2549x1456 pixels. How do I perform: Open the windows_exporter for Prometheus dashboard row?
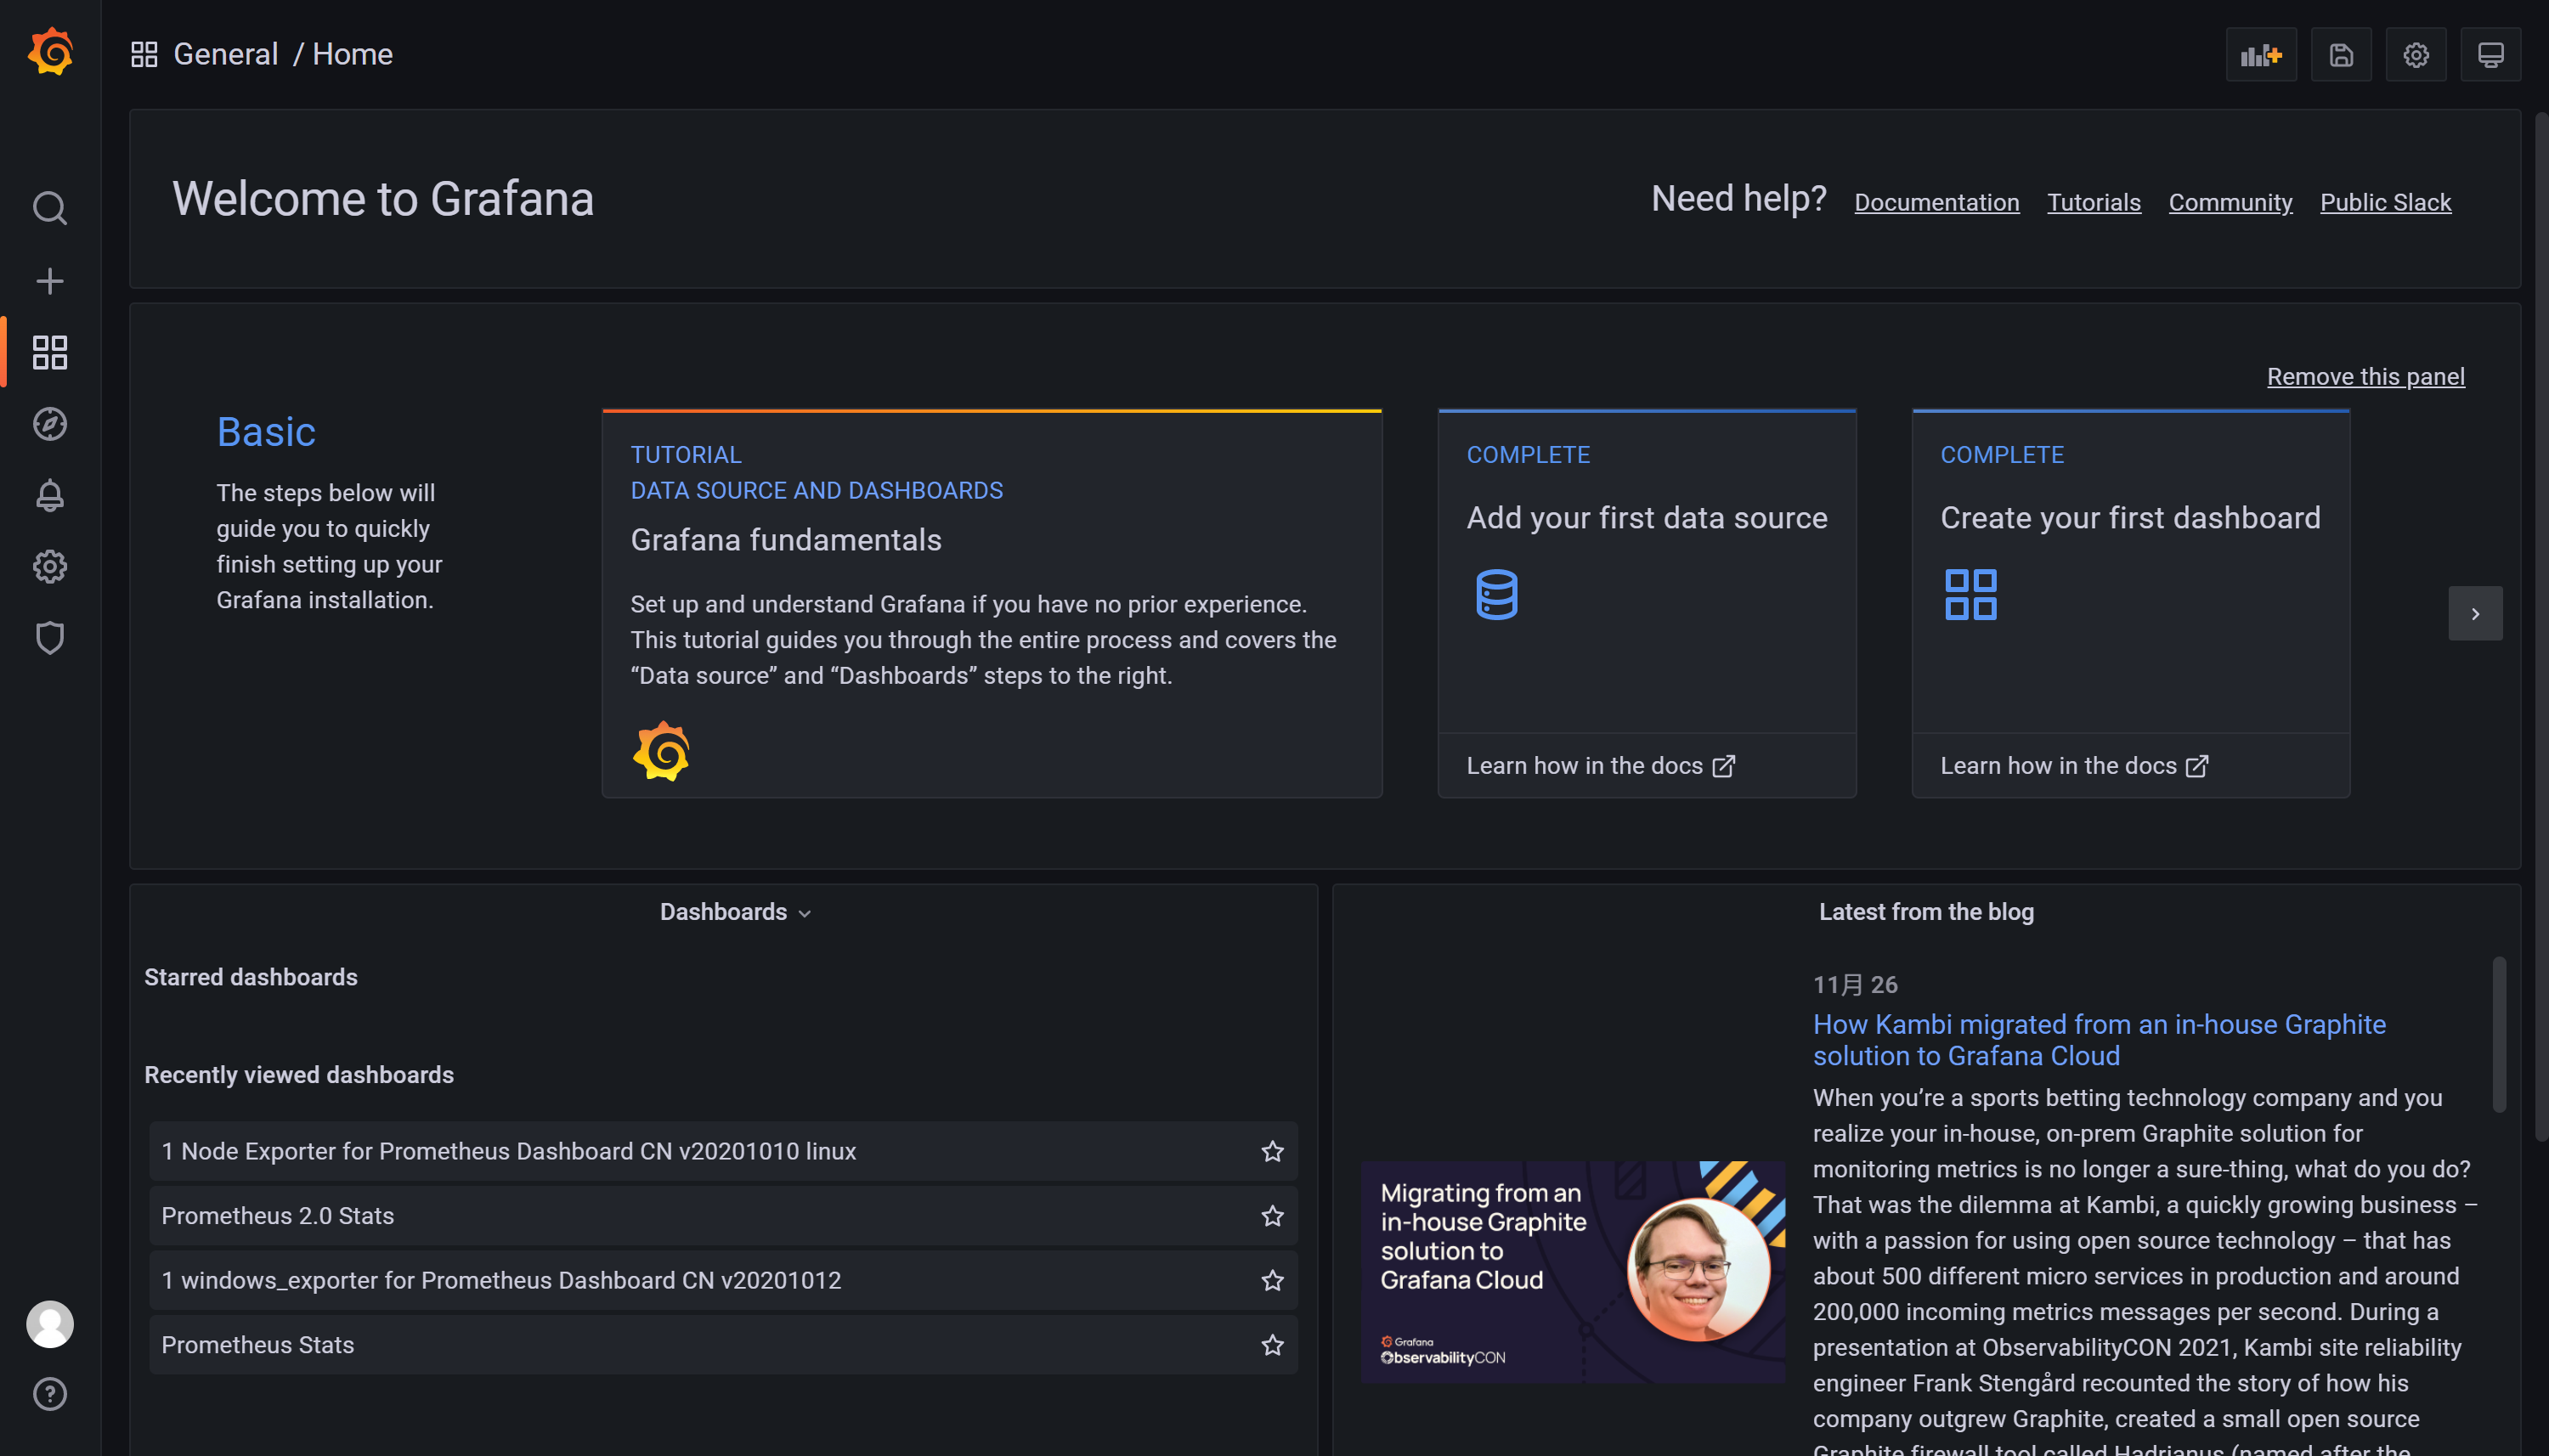[x=723, y=1280]
